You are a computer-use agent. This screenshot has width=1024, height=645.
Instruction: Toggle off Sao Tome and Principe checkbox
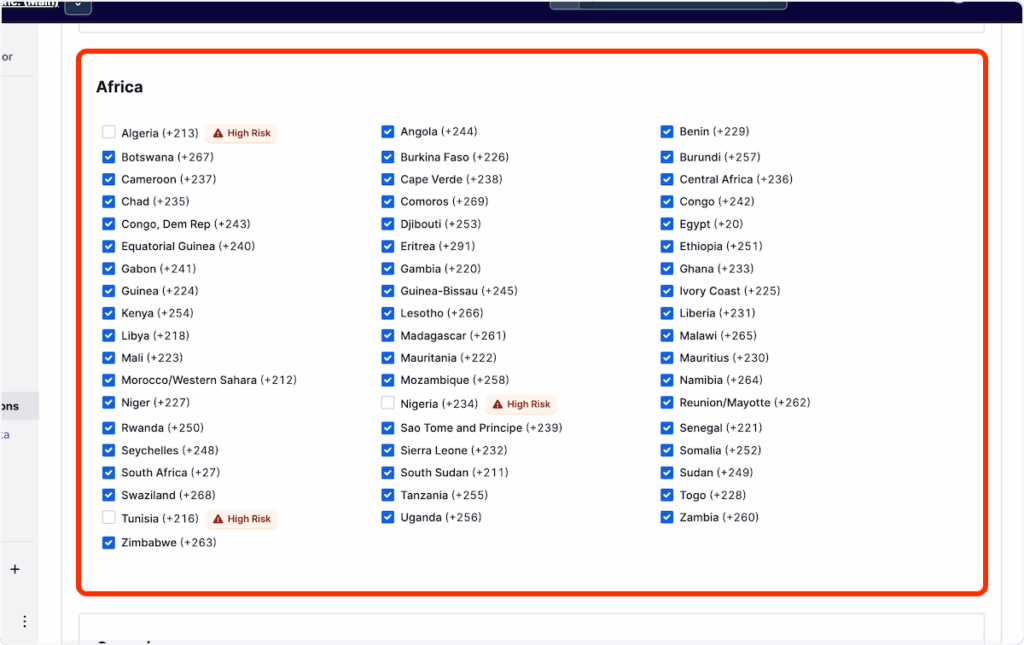388,428
